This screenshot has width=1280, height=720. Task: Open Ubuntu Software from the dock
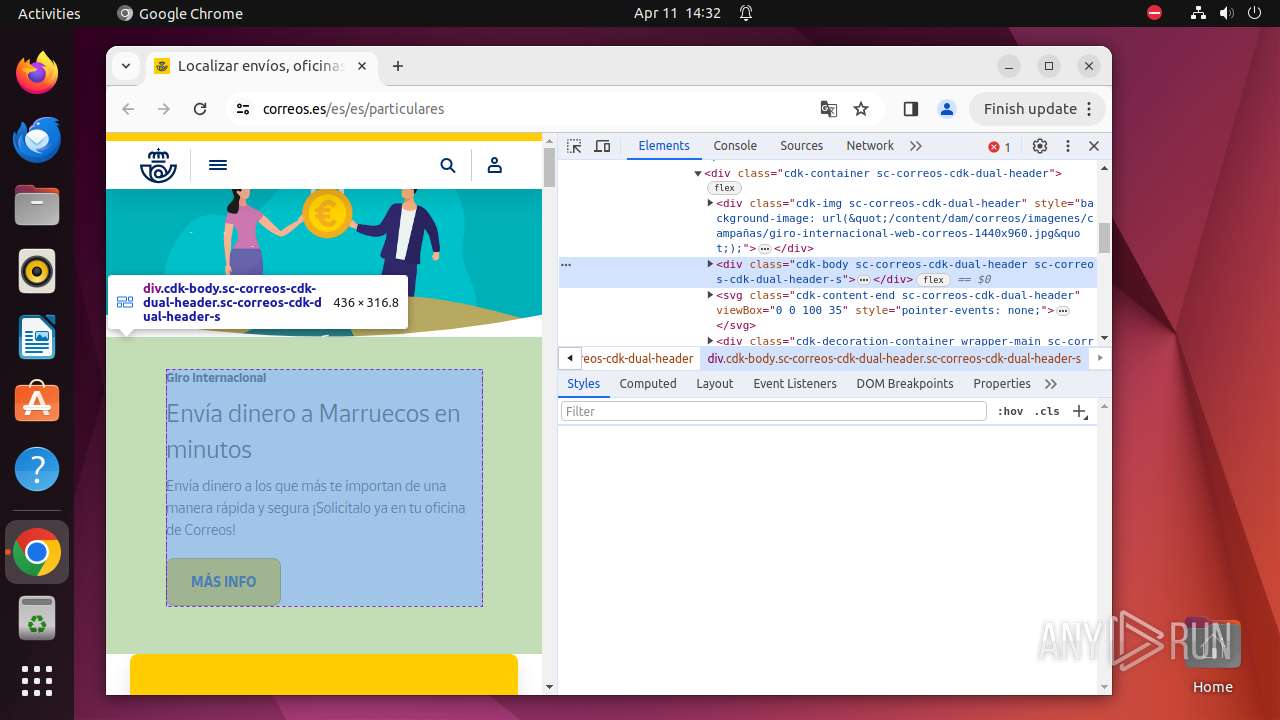point(37,404)
